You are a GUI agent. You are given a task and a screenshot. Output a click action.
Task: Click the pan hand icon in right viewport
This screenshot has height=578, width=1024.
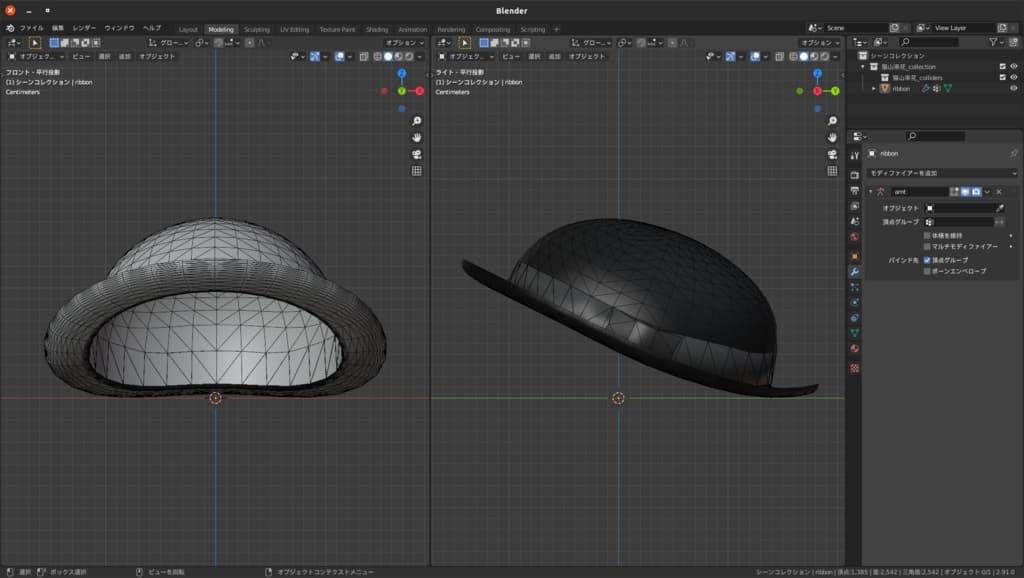click(832, 137)
